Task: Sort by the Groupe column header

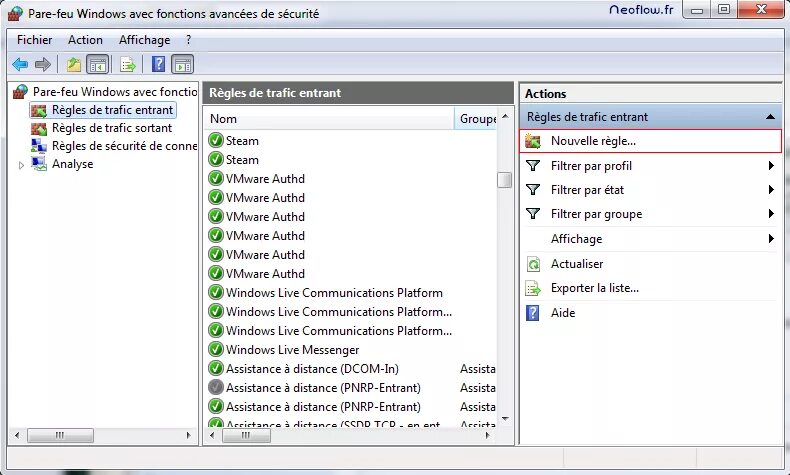Action: coord(477,119)
